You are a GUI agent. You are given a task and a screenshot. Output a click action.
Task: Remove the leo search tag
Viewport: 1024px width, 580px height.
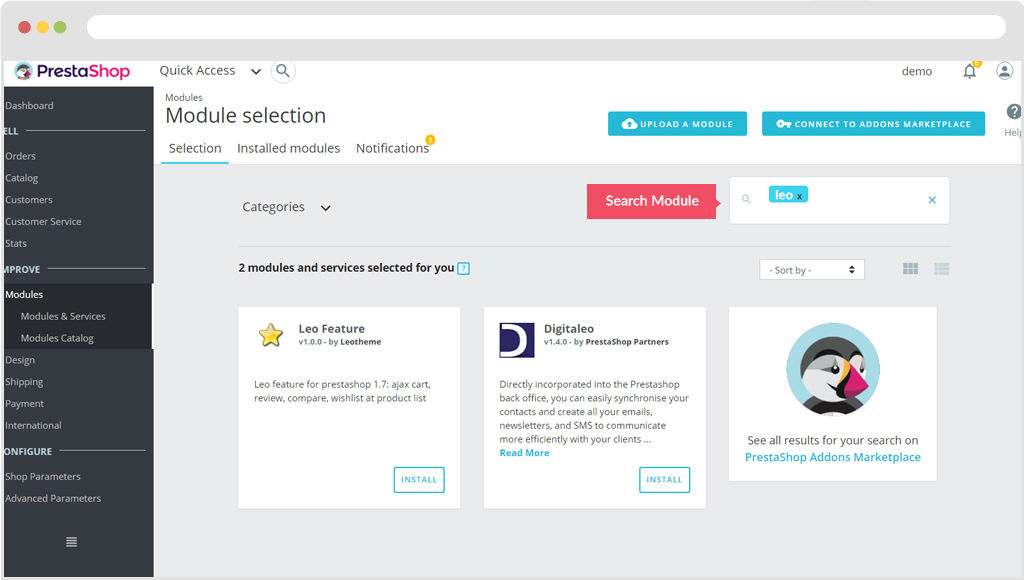point(799,196)
